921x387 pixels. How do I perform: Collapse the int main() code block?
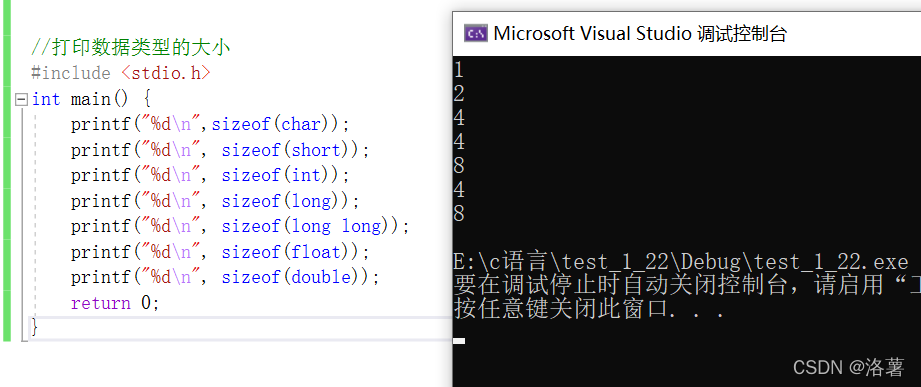click(x=21, y=99)
